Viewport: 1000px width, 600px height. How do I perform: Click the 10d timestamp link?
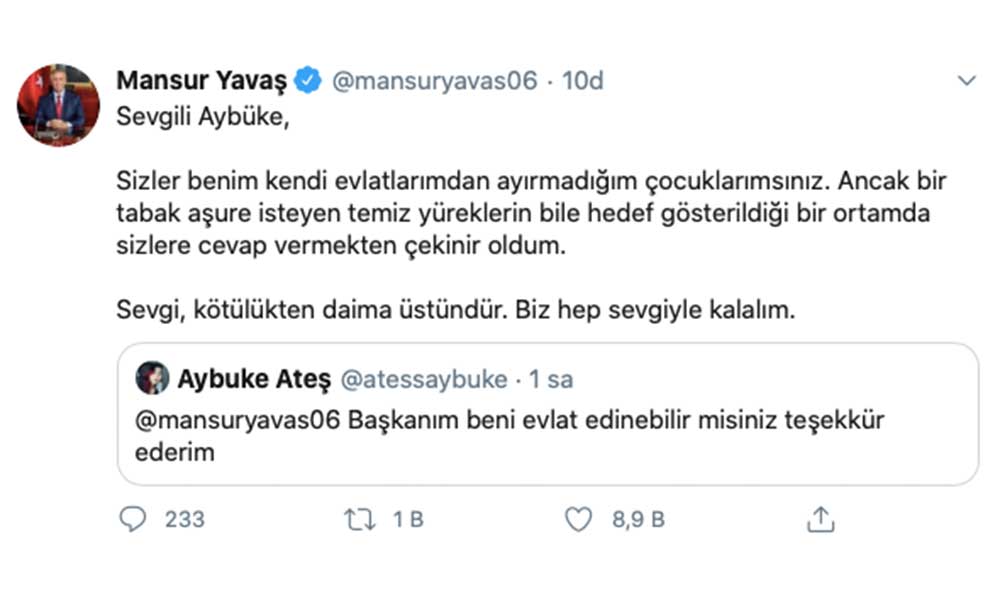582,81
